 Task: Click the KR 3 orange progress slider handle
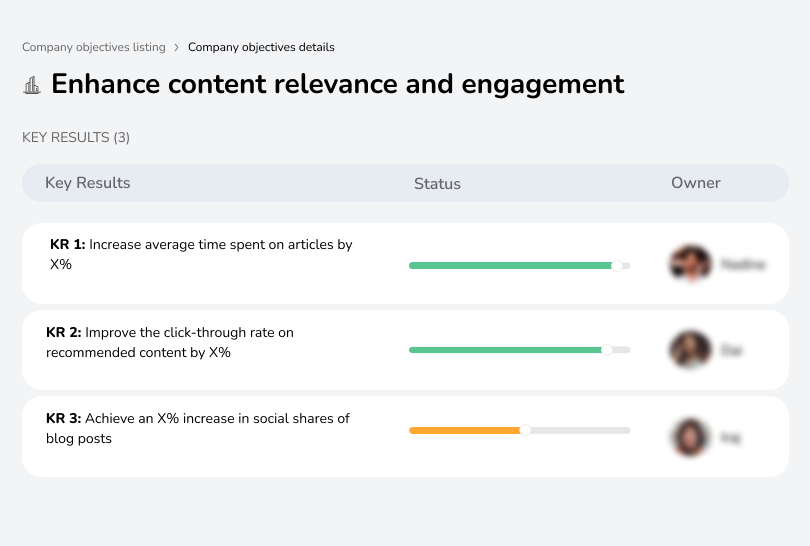tap(525, 430)
